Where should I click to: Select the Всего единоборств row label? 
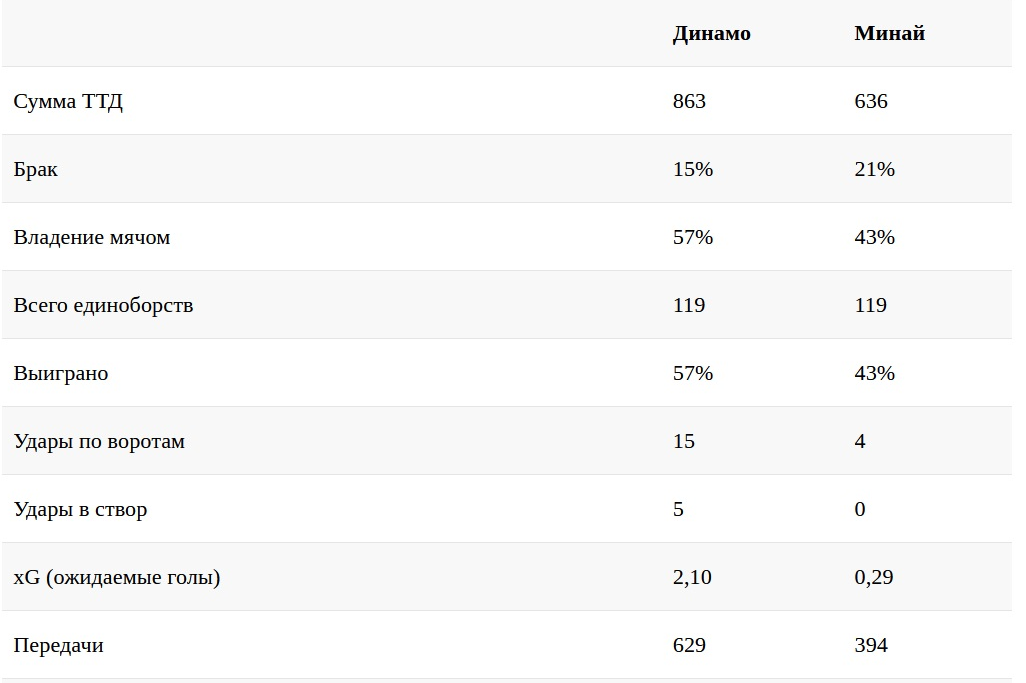(x=103, y=305)
